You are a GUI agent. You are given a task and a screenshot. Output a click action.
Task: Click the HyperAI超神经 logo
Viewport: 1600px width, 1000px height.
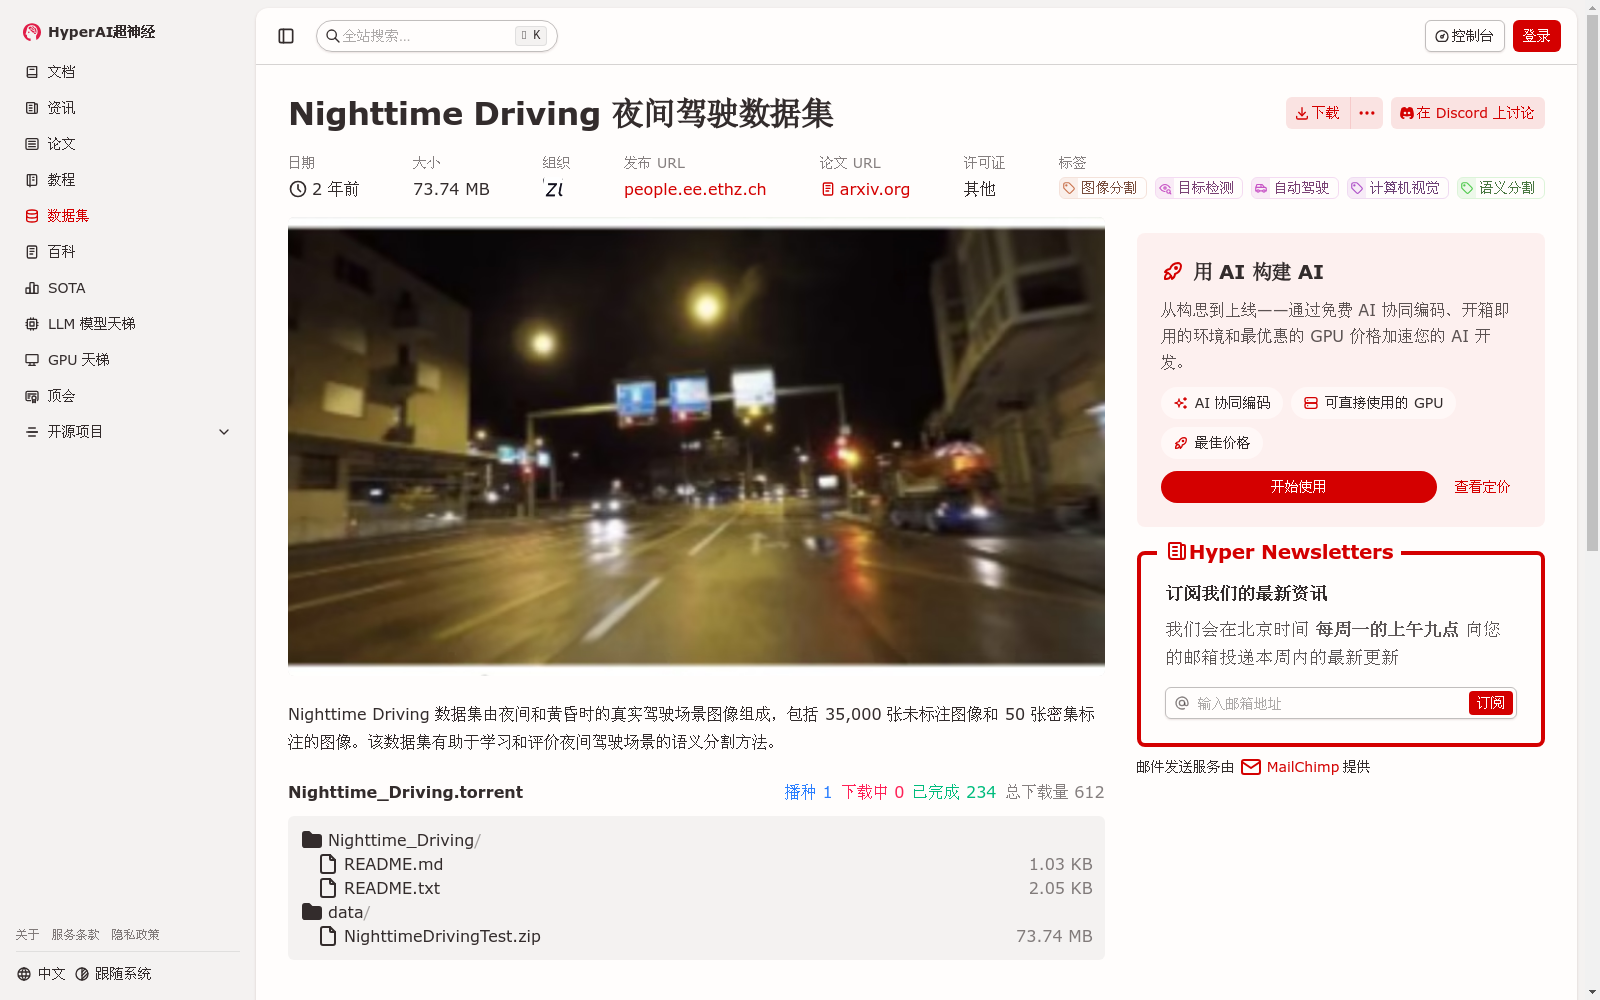point(89,32)
